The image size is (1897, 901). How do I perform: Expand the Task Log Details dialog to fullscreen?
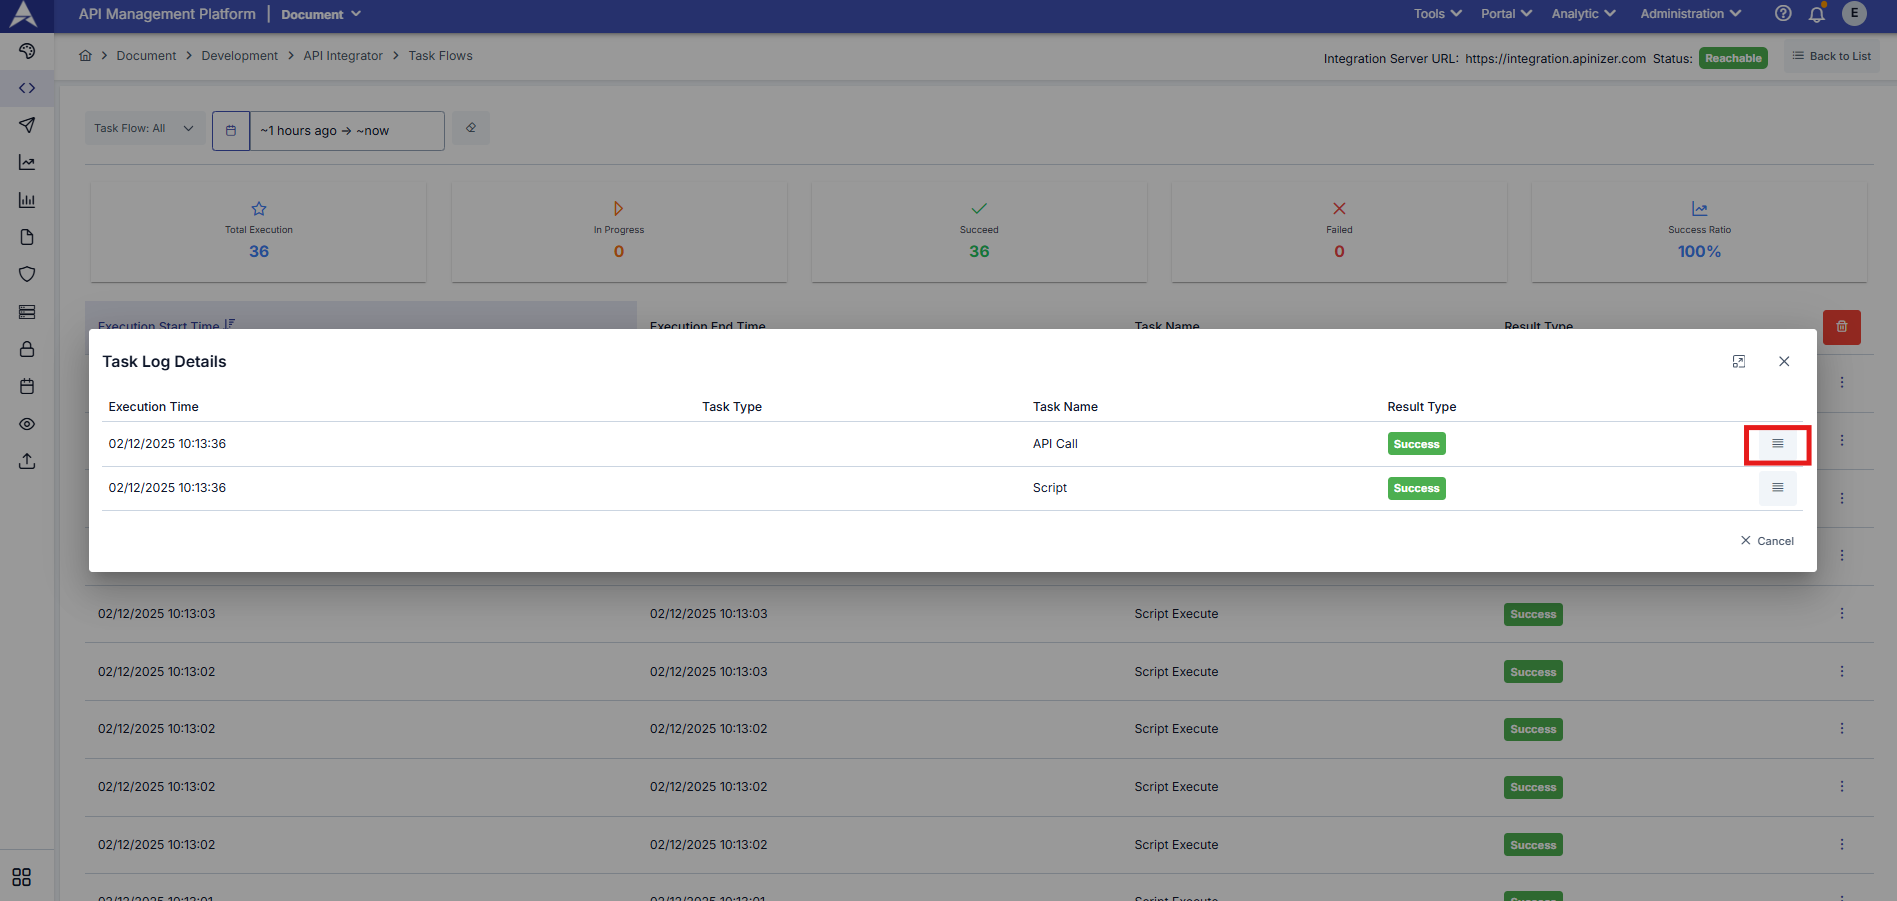pyautogui.click(x=1738, y=362)
